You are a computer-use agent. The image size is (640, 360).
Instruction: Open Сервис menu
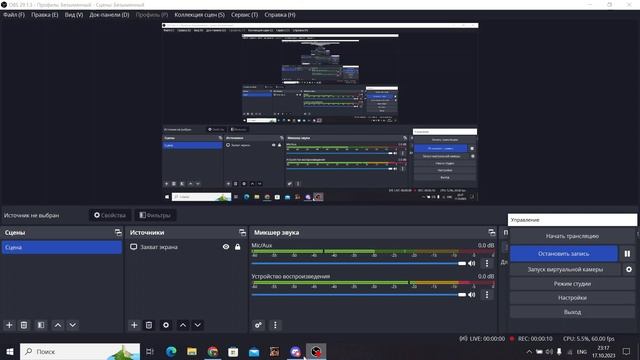click(x=244, y=15)
